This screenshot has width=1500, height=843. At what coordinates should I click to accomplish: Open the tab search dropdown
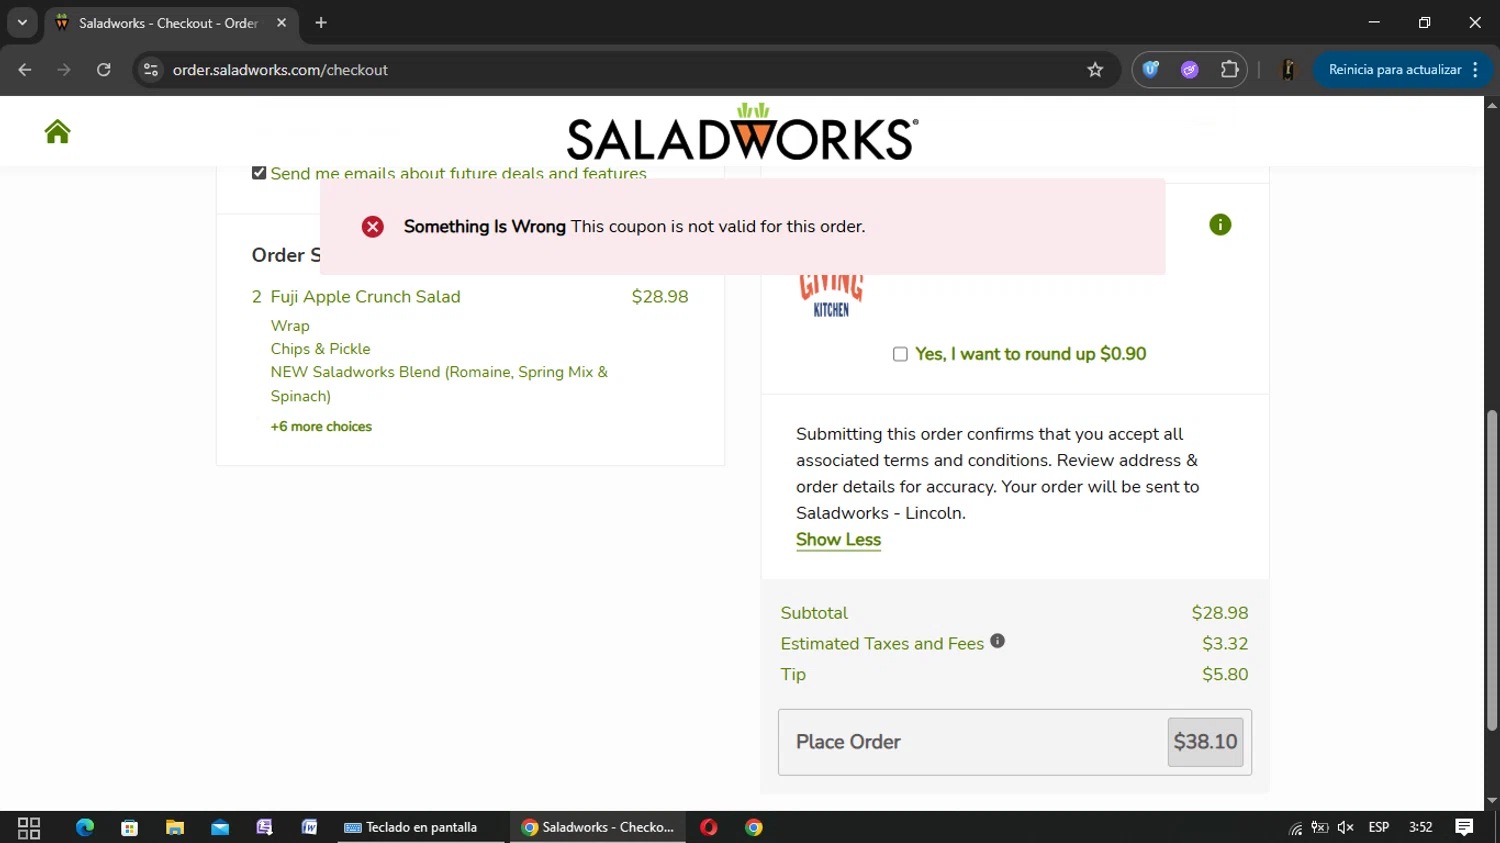coord(22,23)
